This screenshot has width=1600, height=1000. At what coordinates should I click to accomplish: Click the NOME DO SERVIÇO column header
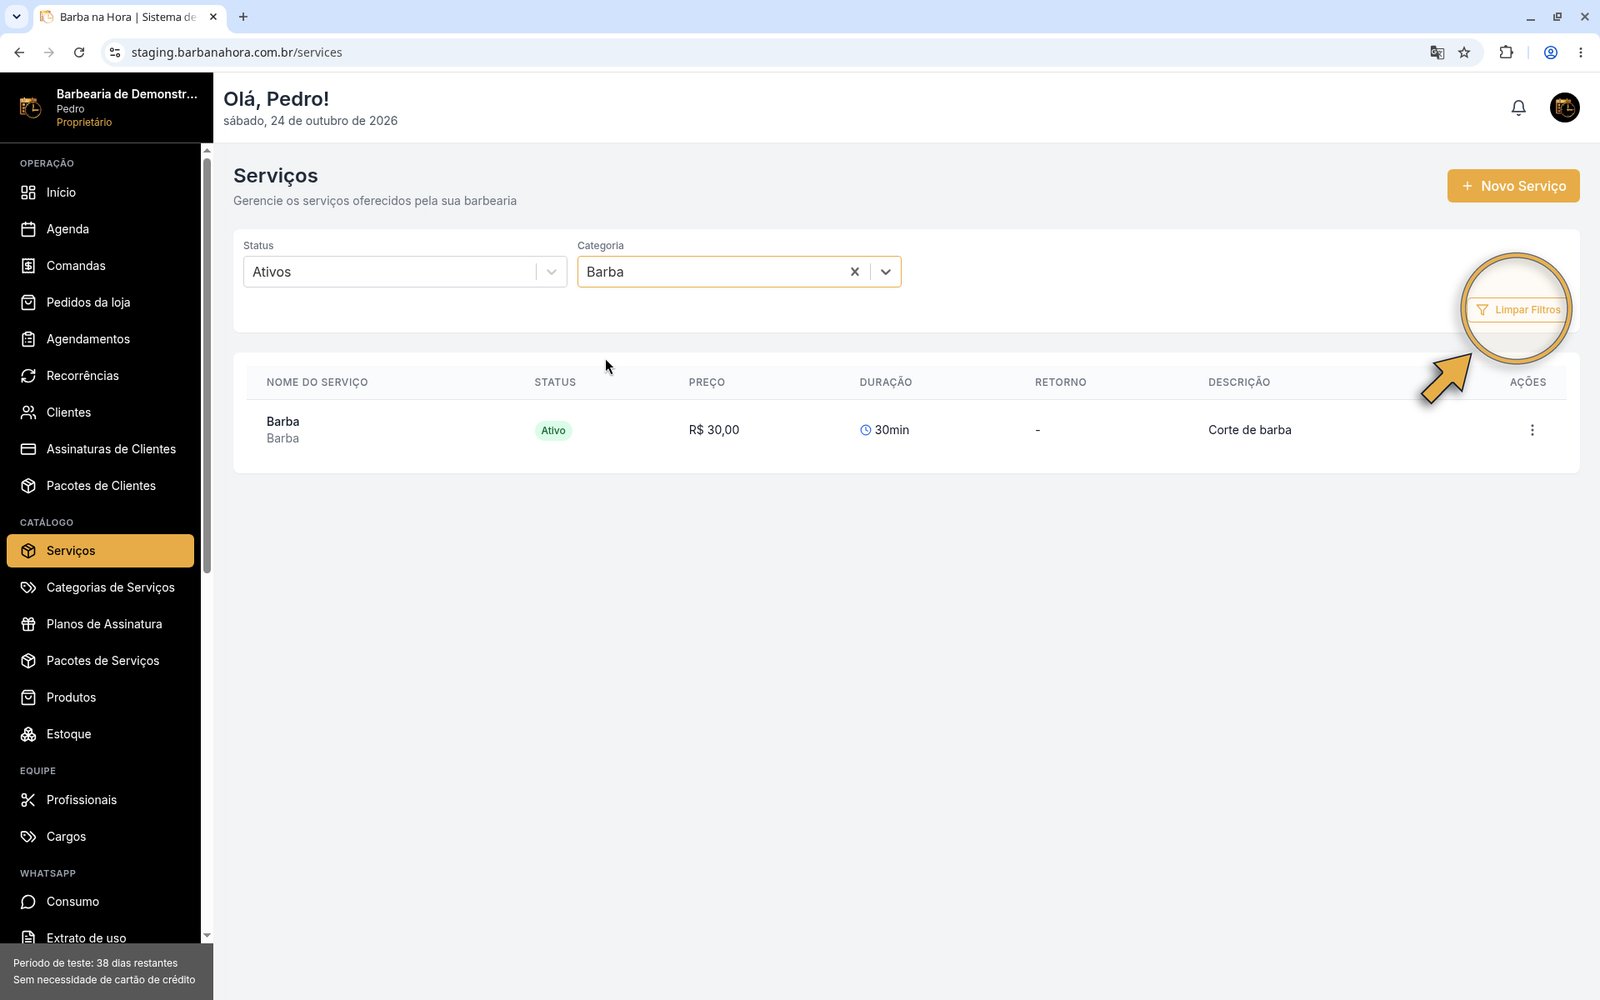click(x=317, y=382)
